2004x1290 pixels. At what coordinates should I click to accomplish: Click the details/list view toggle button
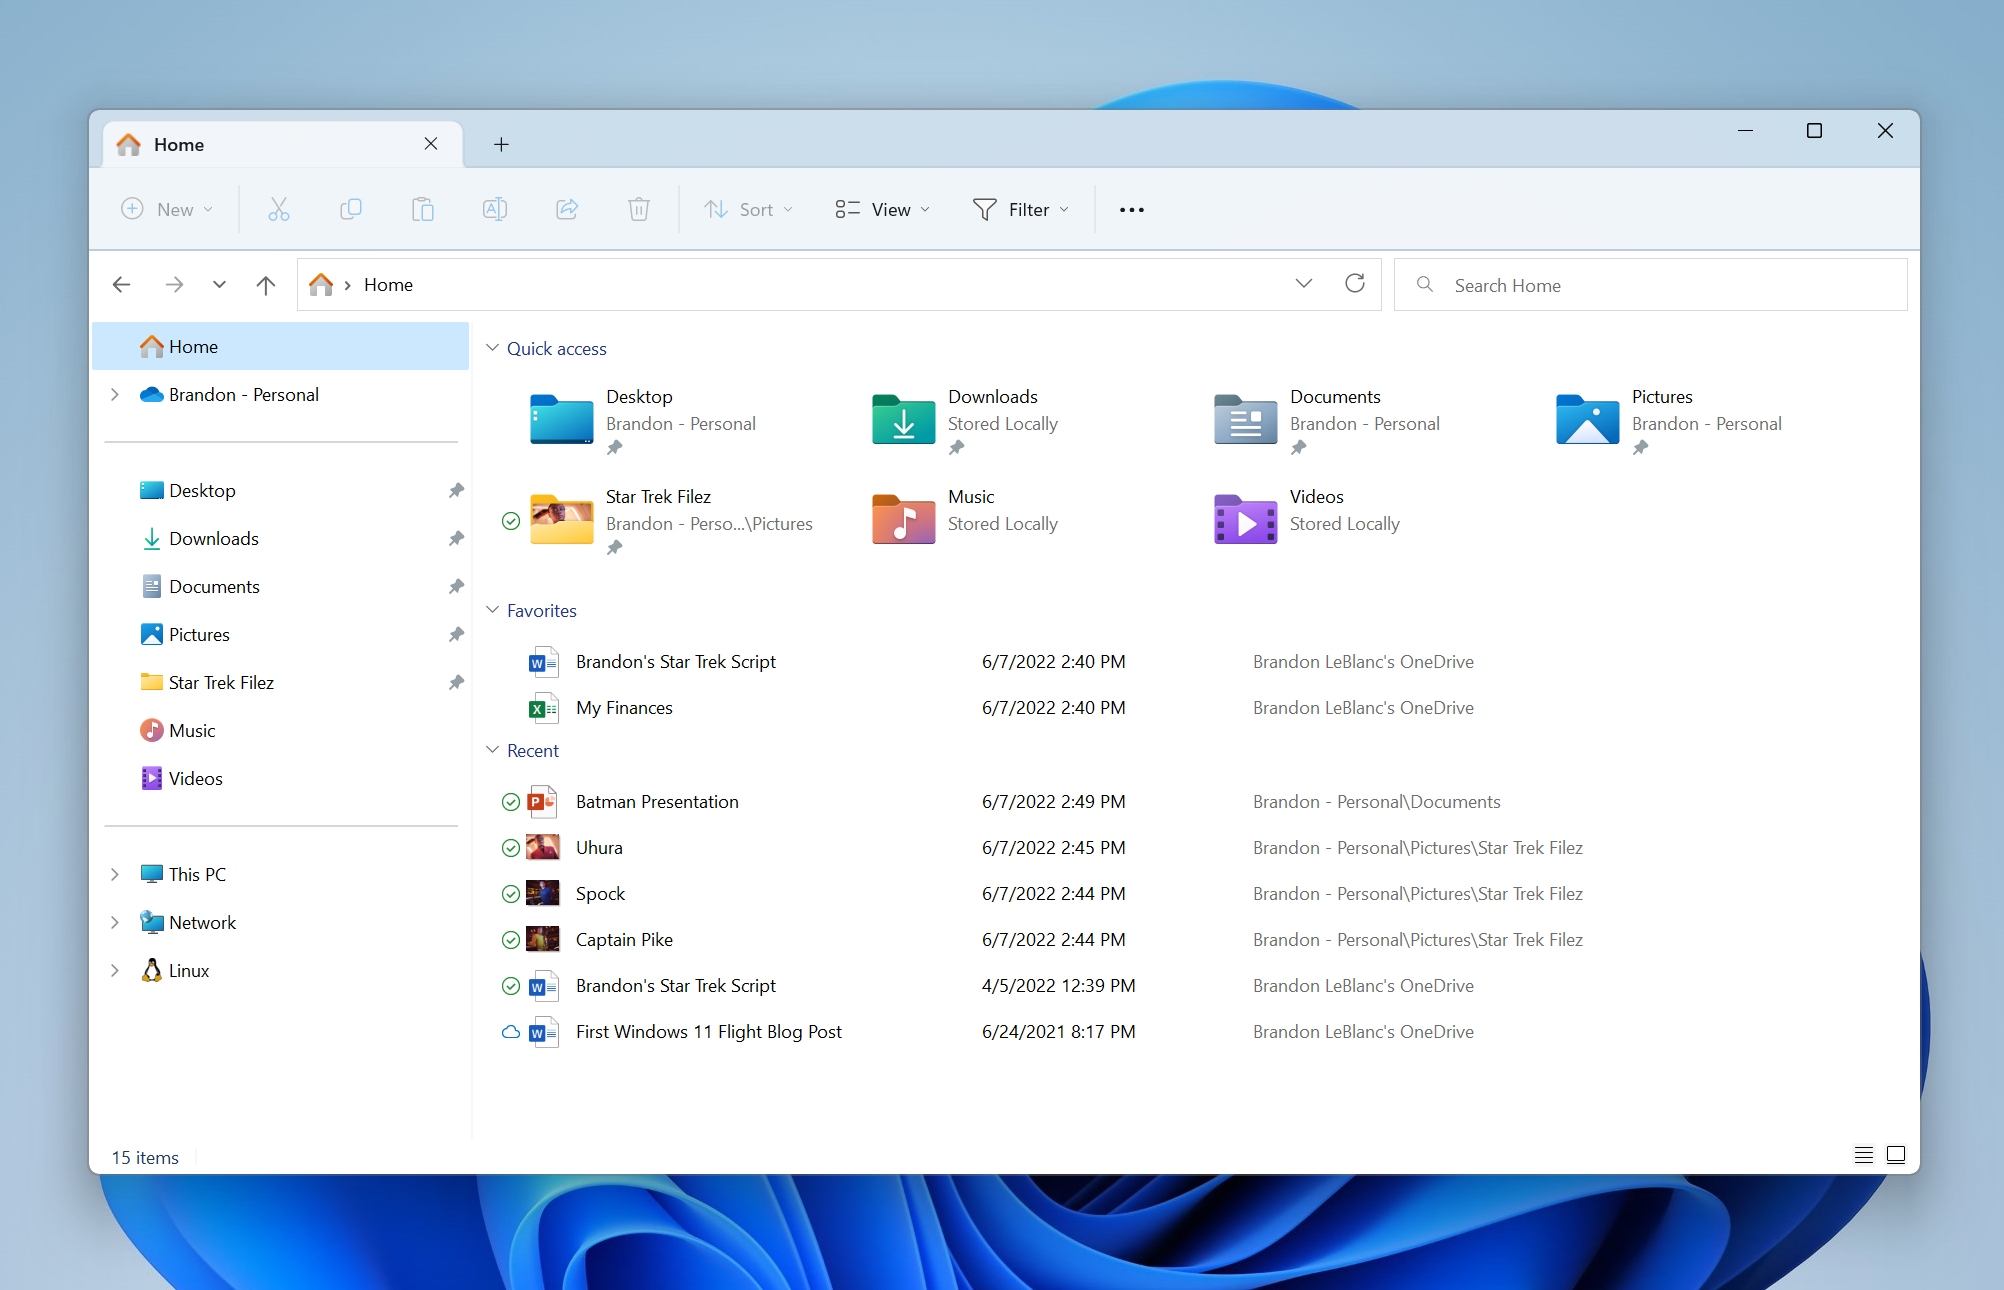tap(1864, 1154)
